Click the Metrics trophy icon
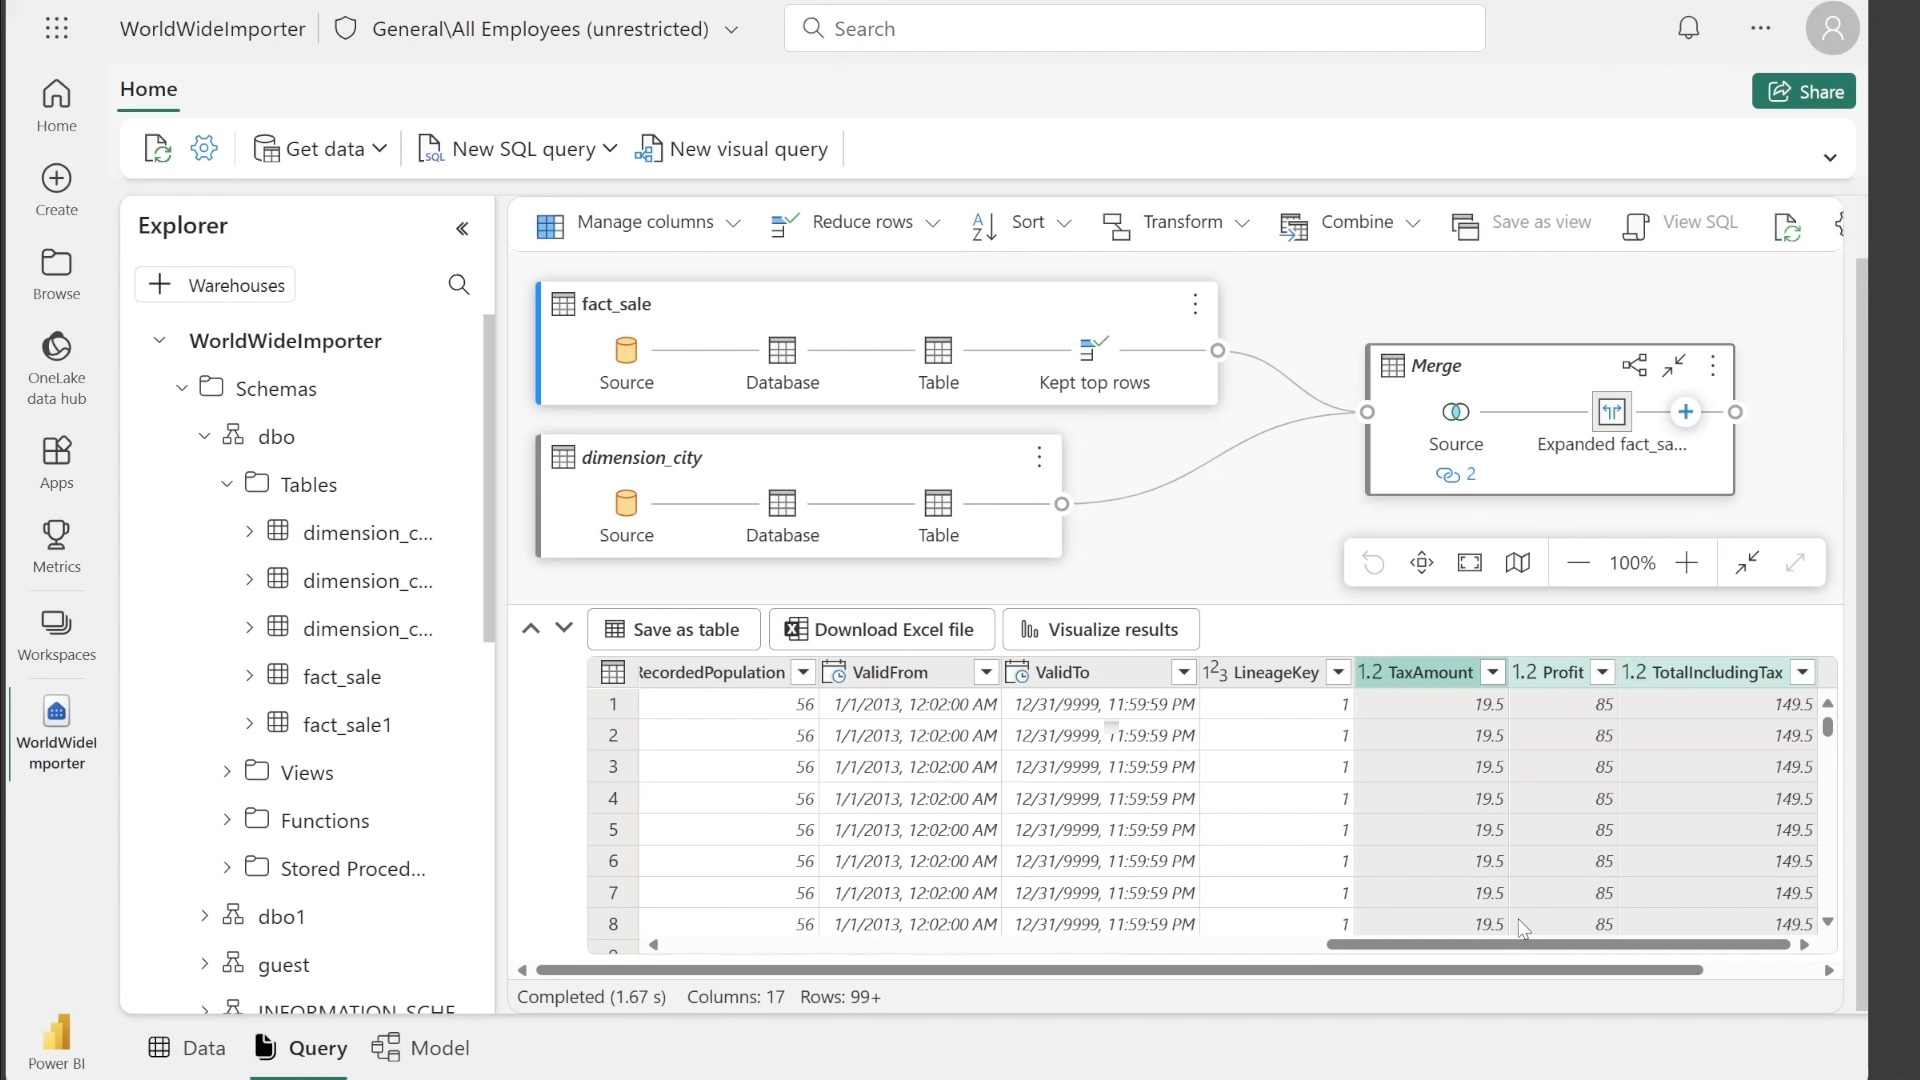1920x1080 pixels. pos(56,535)
